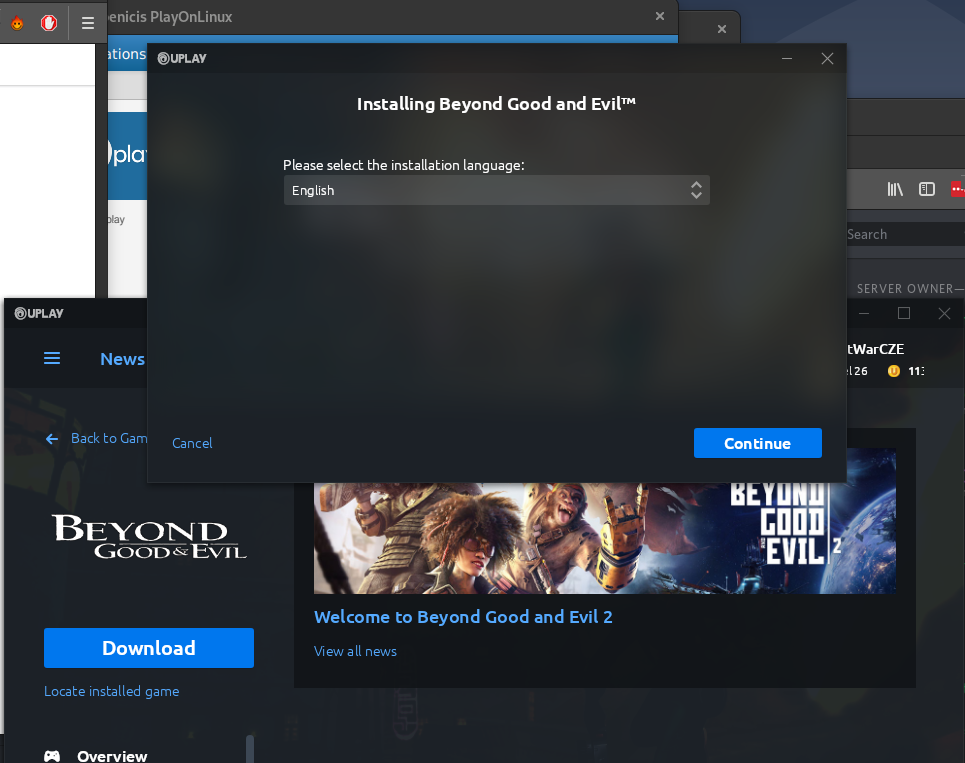The image size is (965, 763).
Task: Open the Uplay hamburger menu
Action: (x=52, y=358)
